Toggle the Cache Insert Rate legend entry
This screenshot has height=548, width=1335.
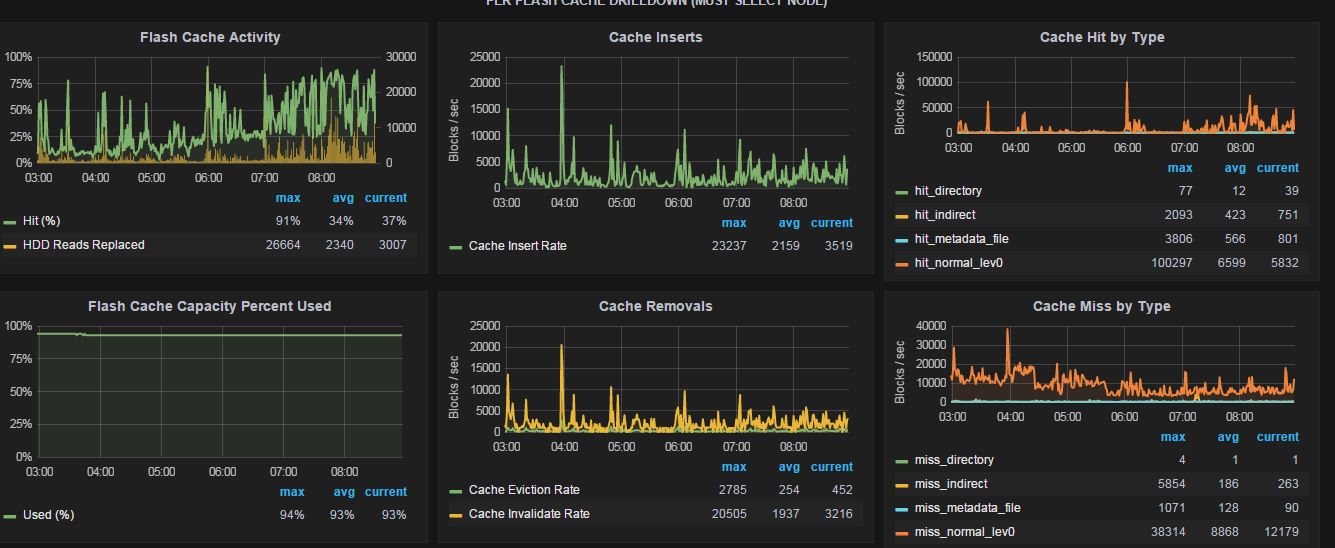point(517,246)
